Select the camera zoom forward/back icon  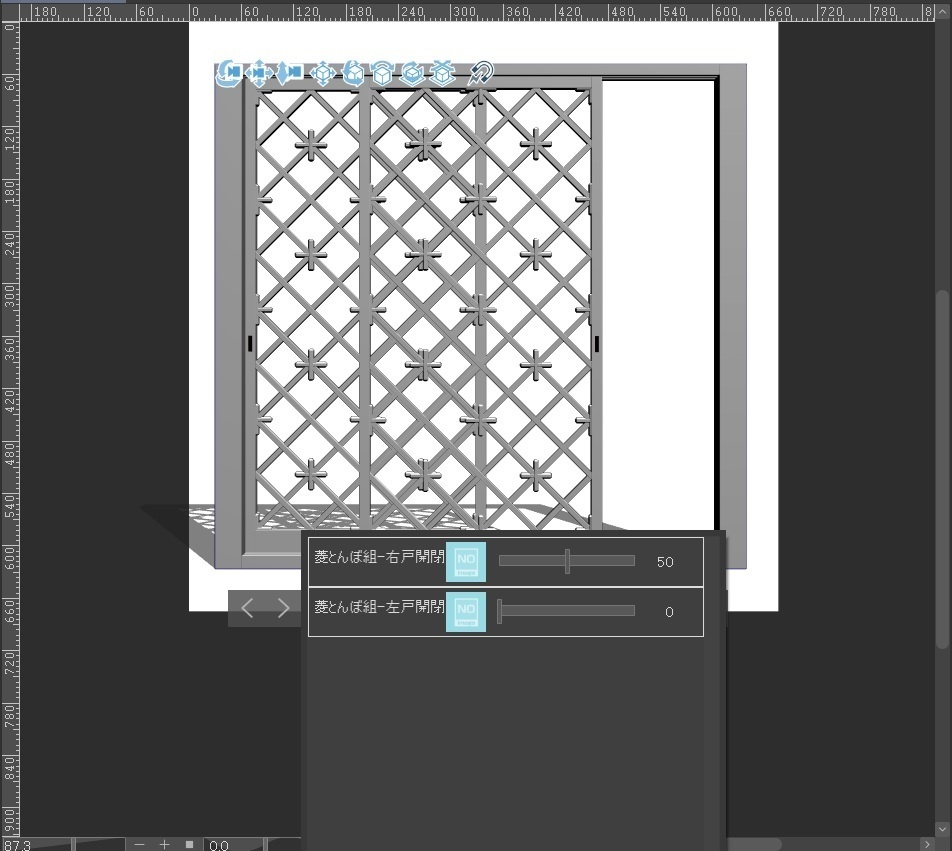coord(290,73)
